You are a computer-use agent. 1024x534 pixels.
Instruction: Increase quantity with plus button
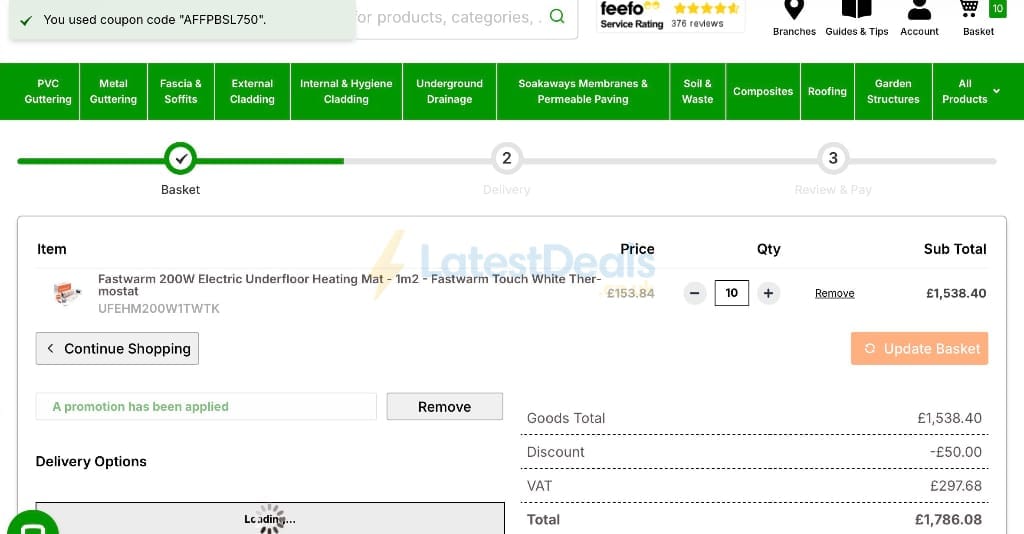769,293
